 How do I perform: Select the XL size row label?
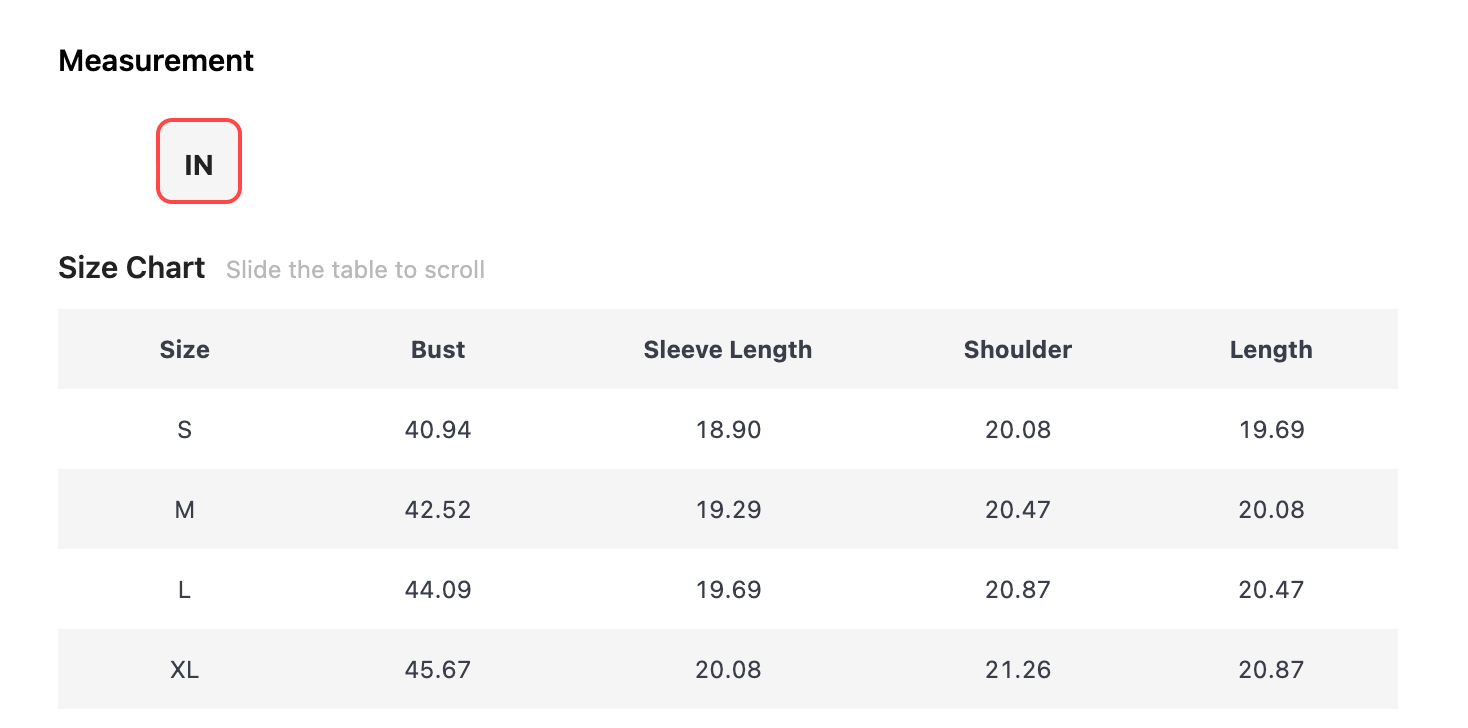point(185,669)
